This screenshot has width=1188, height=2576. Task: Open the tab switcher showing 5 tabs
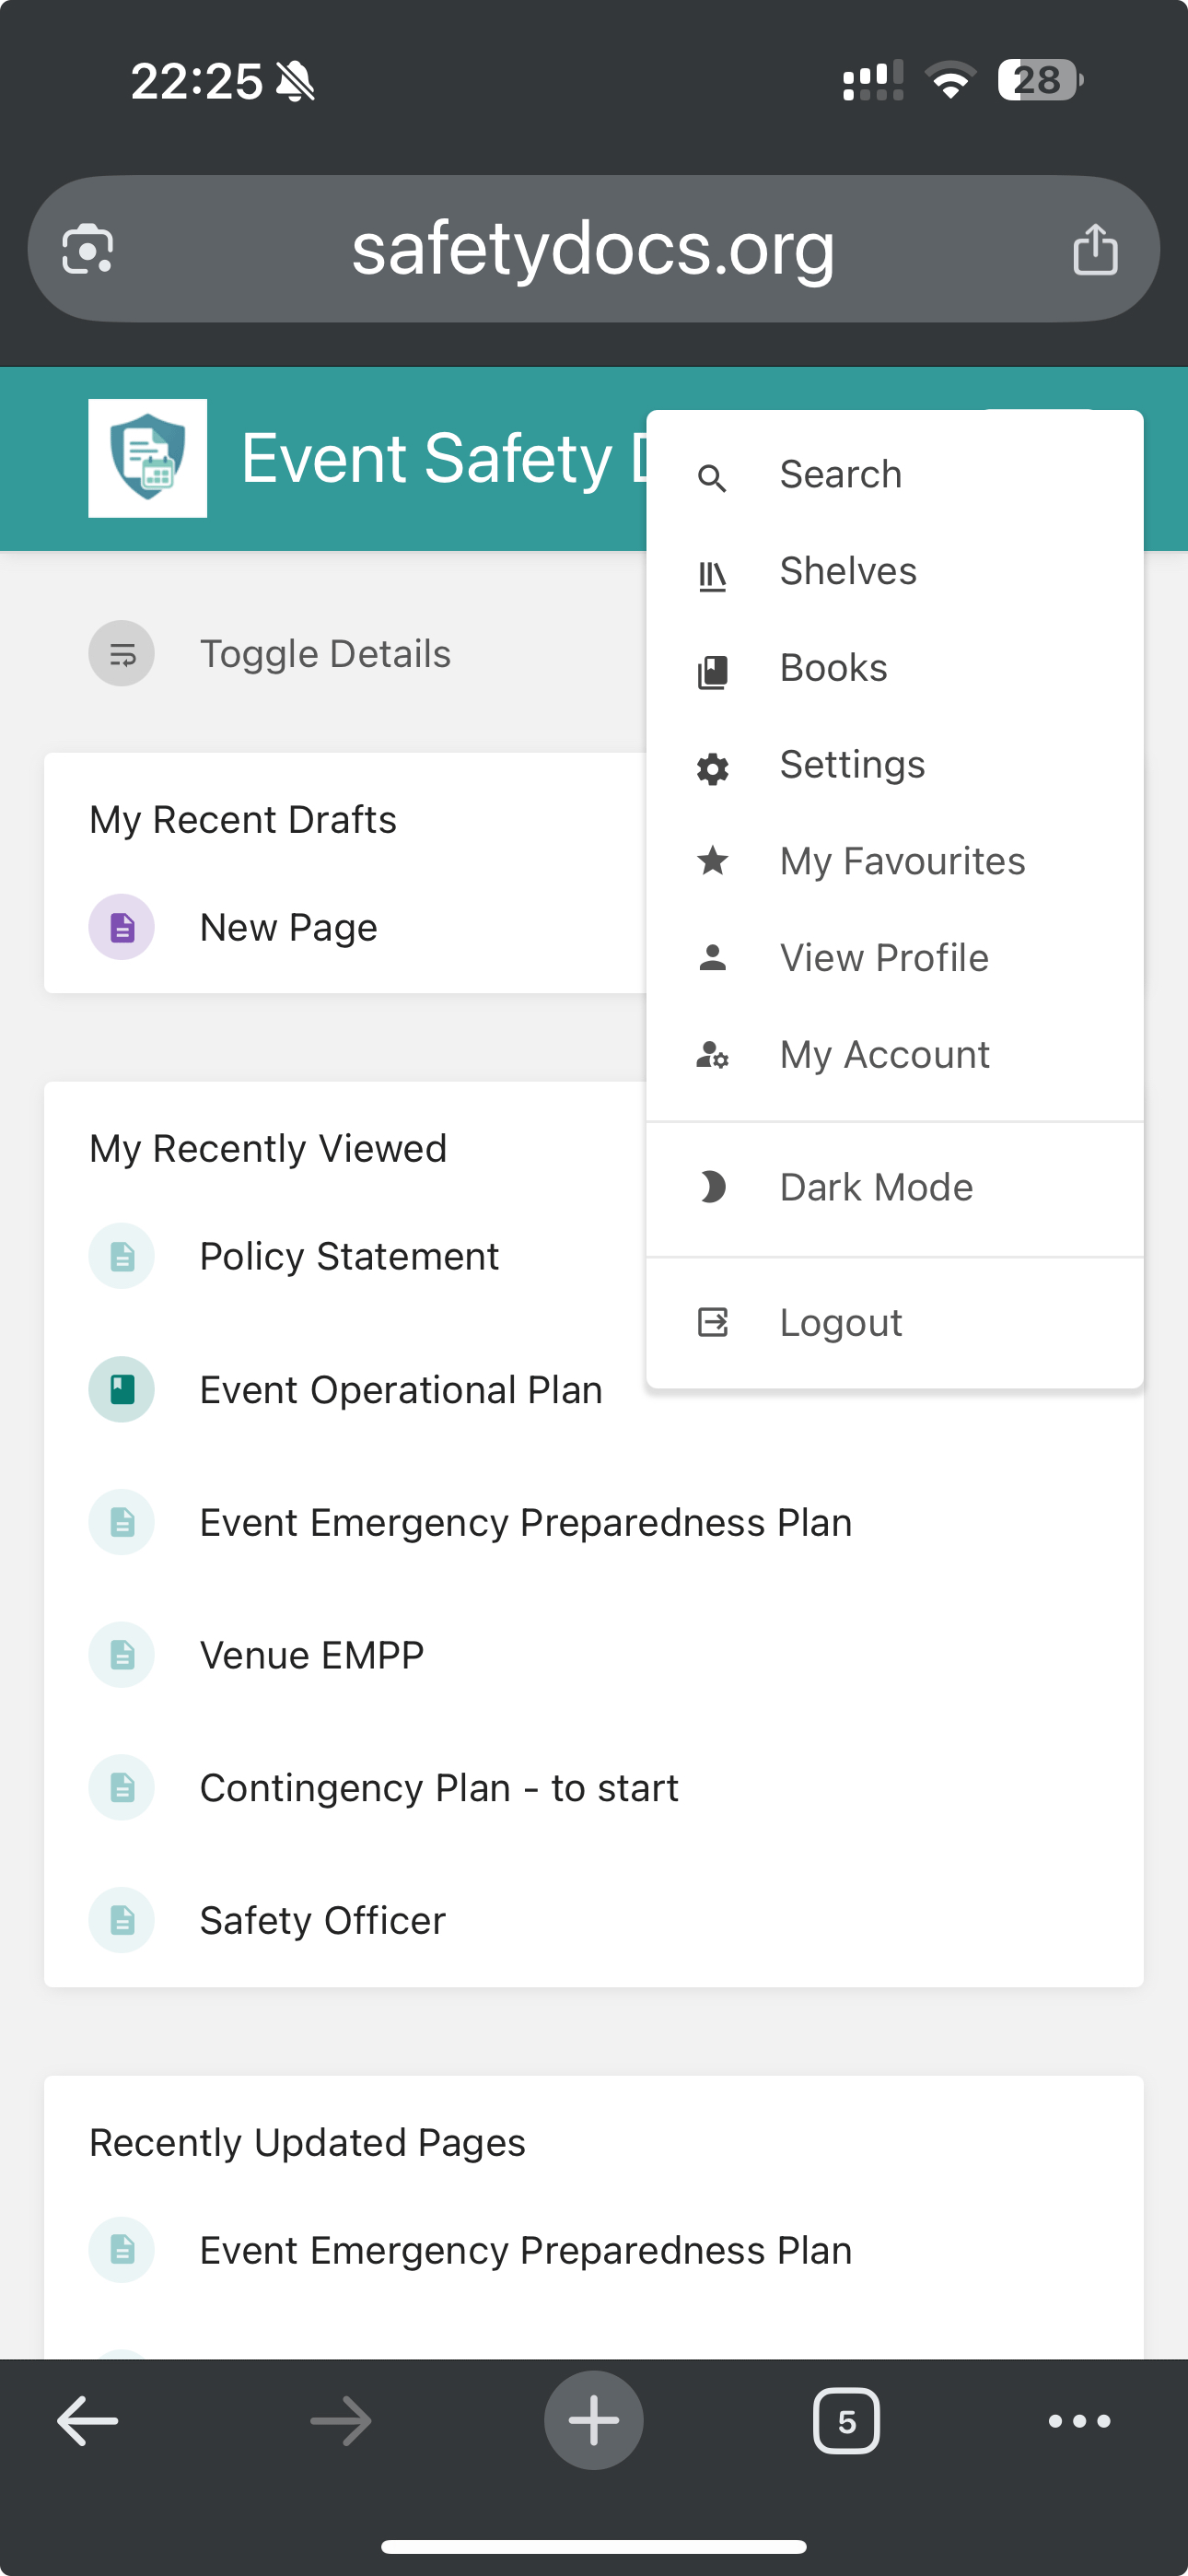click(x=847, y=2421)
